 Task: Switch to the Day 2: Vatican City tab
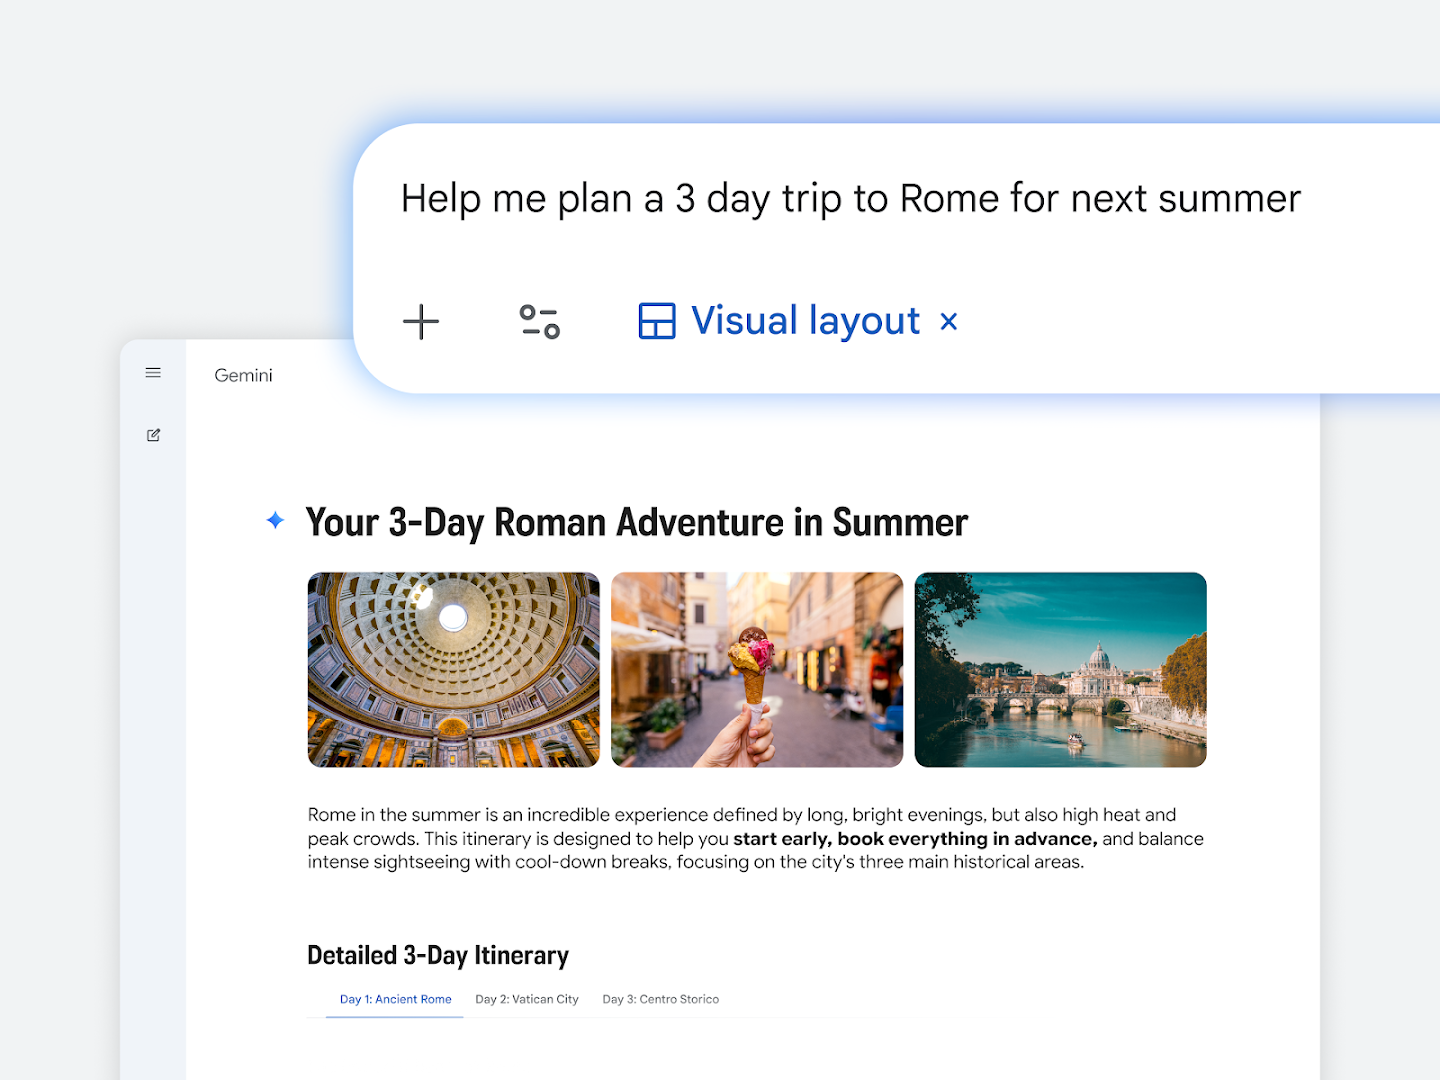tap(527, 999)
